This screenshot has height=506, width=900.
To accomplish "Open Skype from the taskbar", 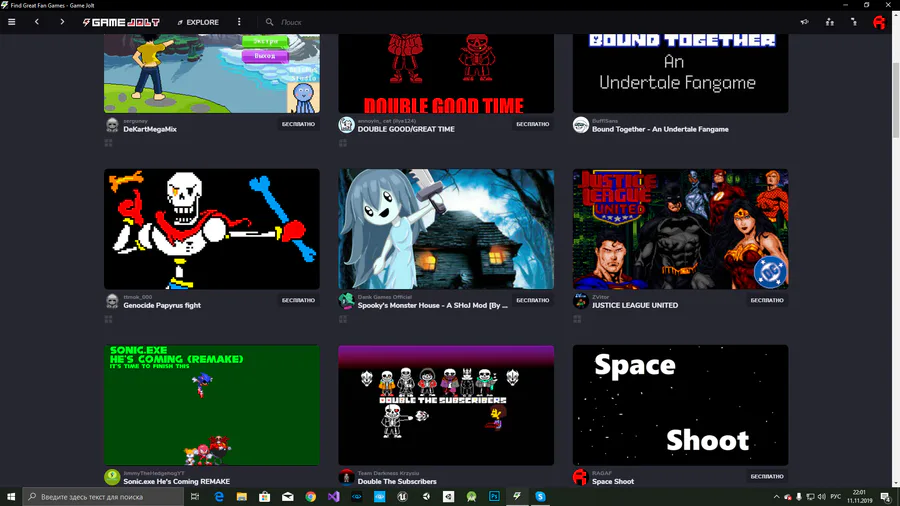I will coord(540,497).
